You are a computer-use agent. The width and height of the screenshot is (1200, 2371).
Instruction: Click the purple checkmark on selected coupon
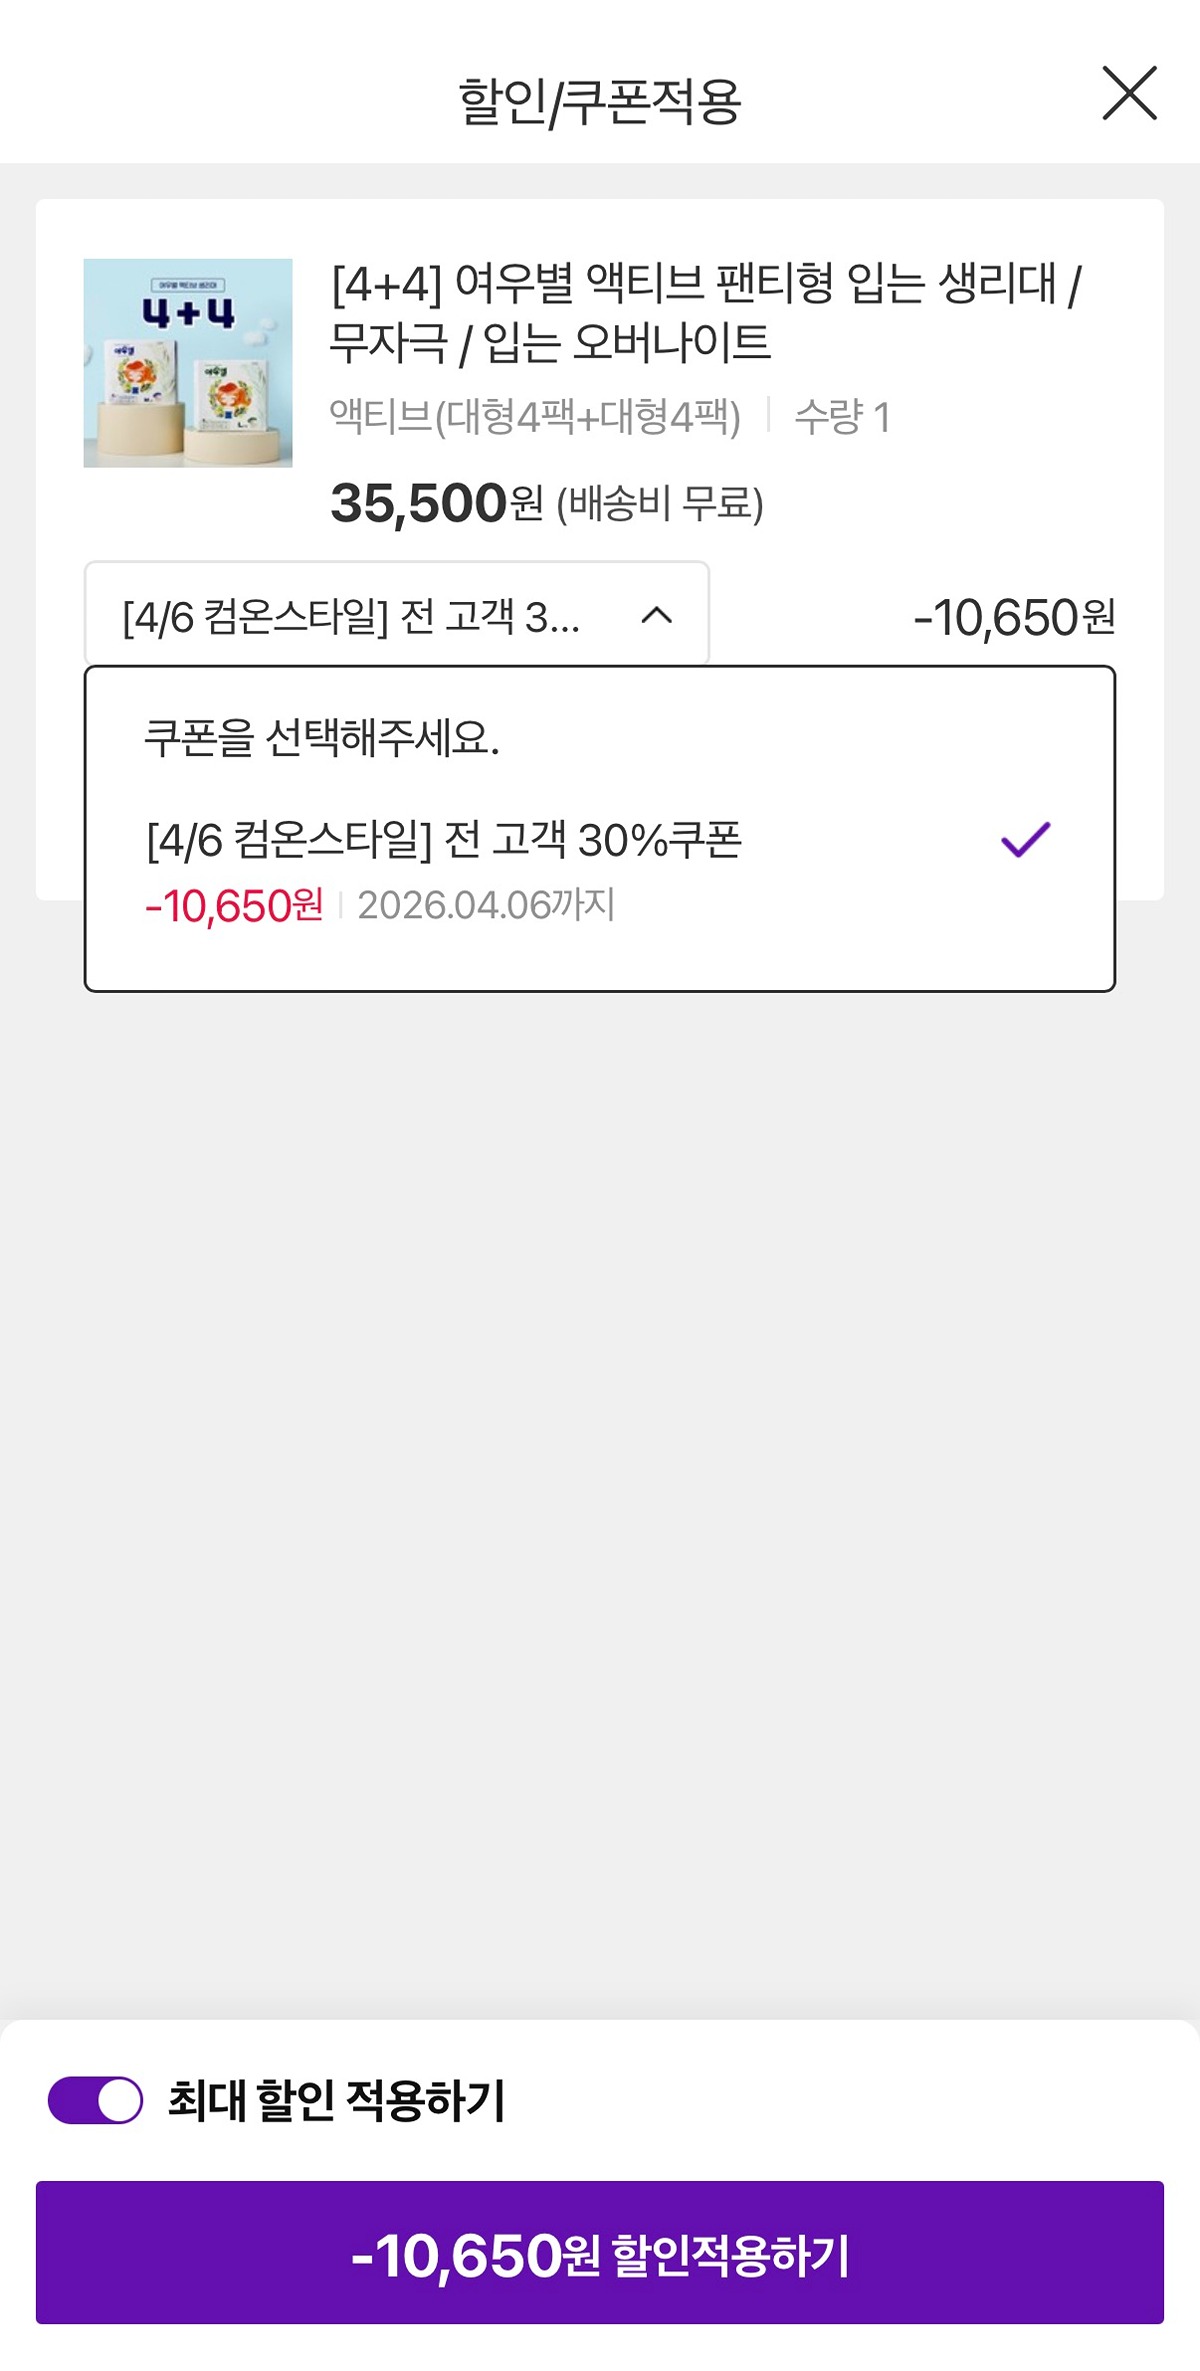click(1026, 839)
